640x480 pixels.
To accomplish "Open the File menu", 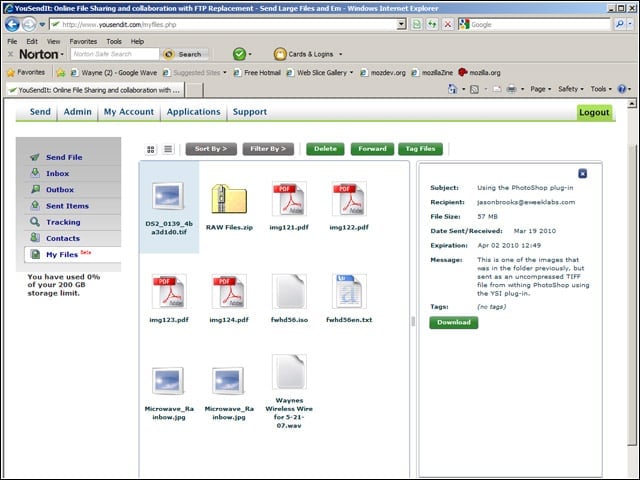I will click(x=12, y=41).
